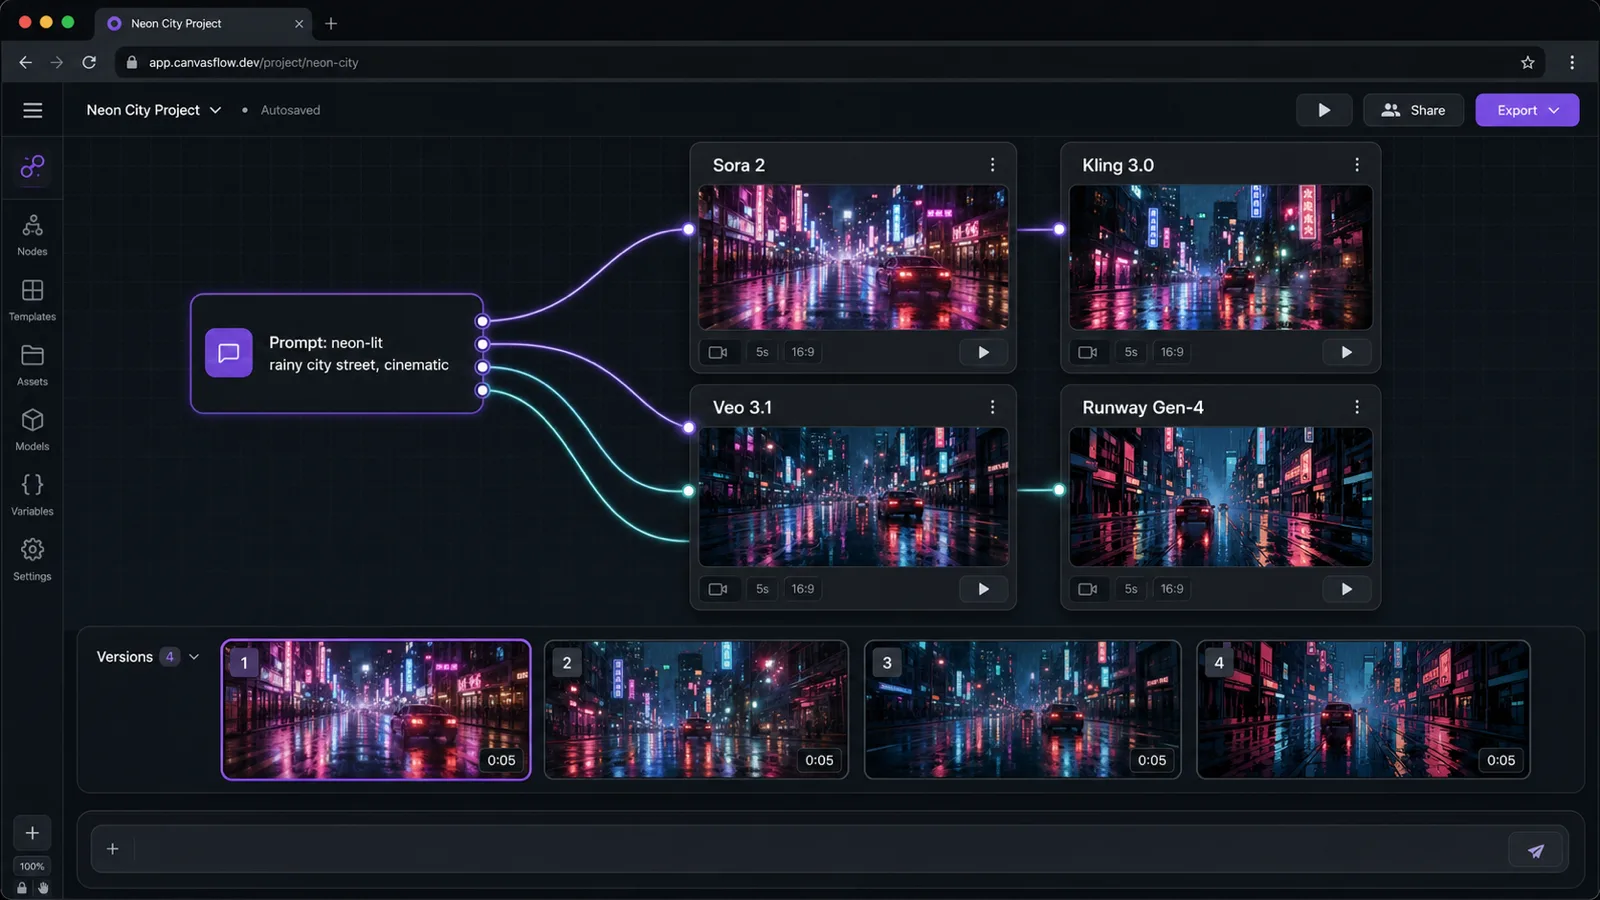The height and width of the screenshot is (900, 1600).
Task: Reload the page
Action: tap(89, 62)
